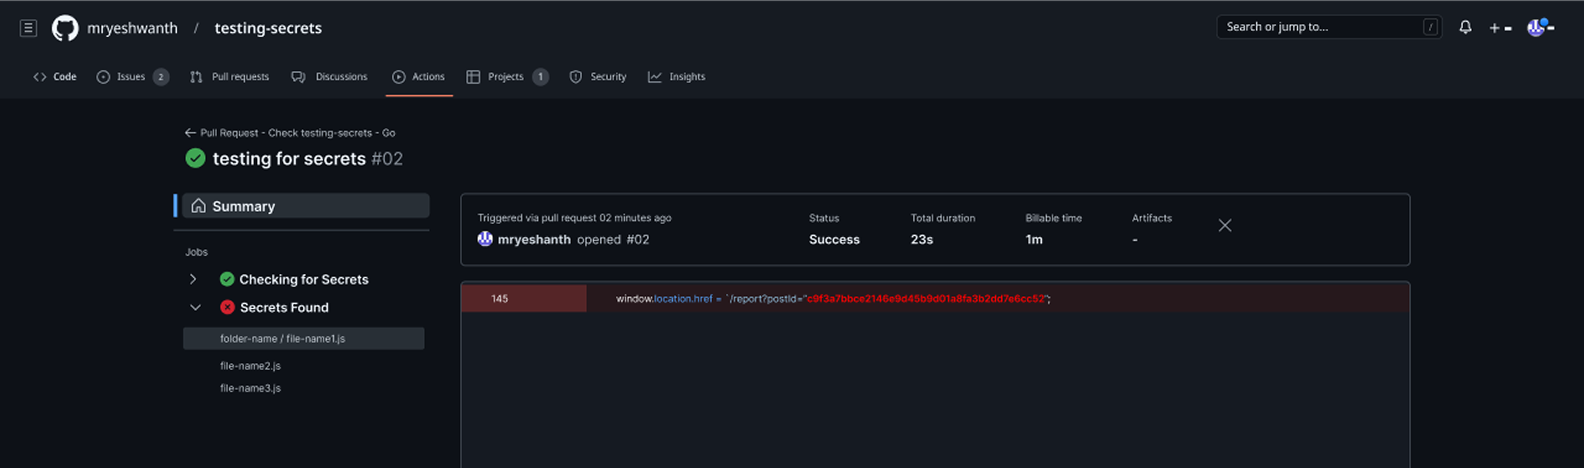This screenshot has height=468, width=1584.
Task: Switch to the Projects tab
Action: pos(506,76)
